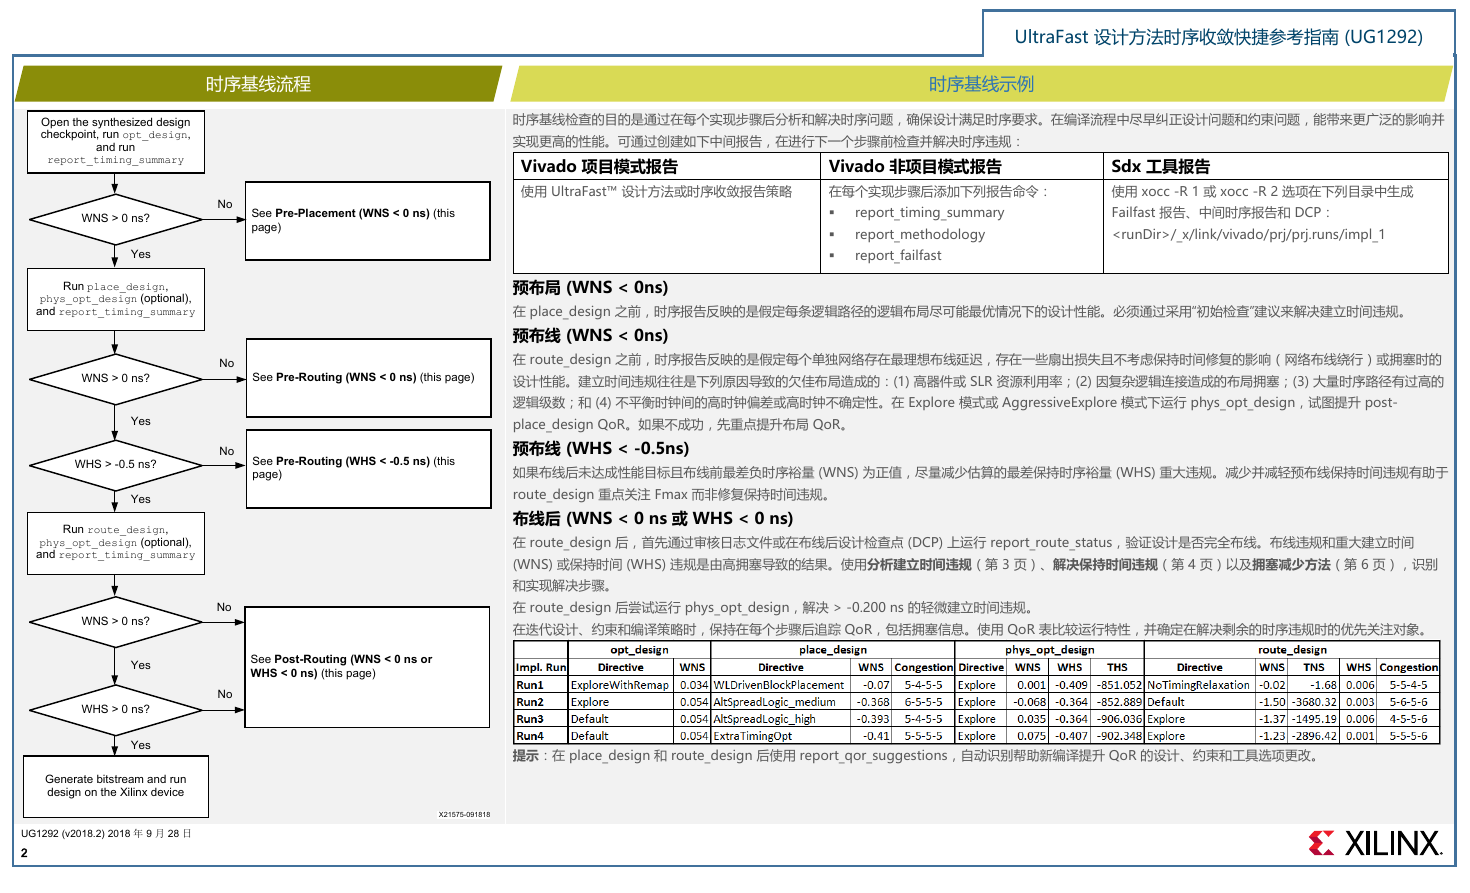
Task: Click the document title containing (UG1292)
Action: point(1218,37)
